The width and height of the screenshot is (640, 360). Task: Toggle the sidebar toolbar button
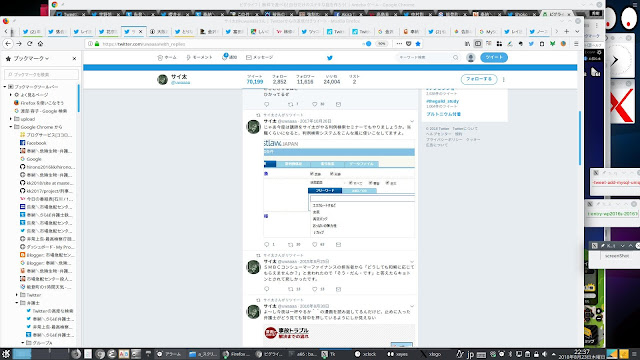(x=478, y=44)
